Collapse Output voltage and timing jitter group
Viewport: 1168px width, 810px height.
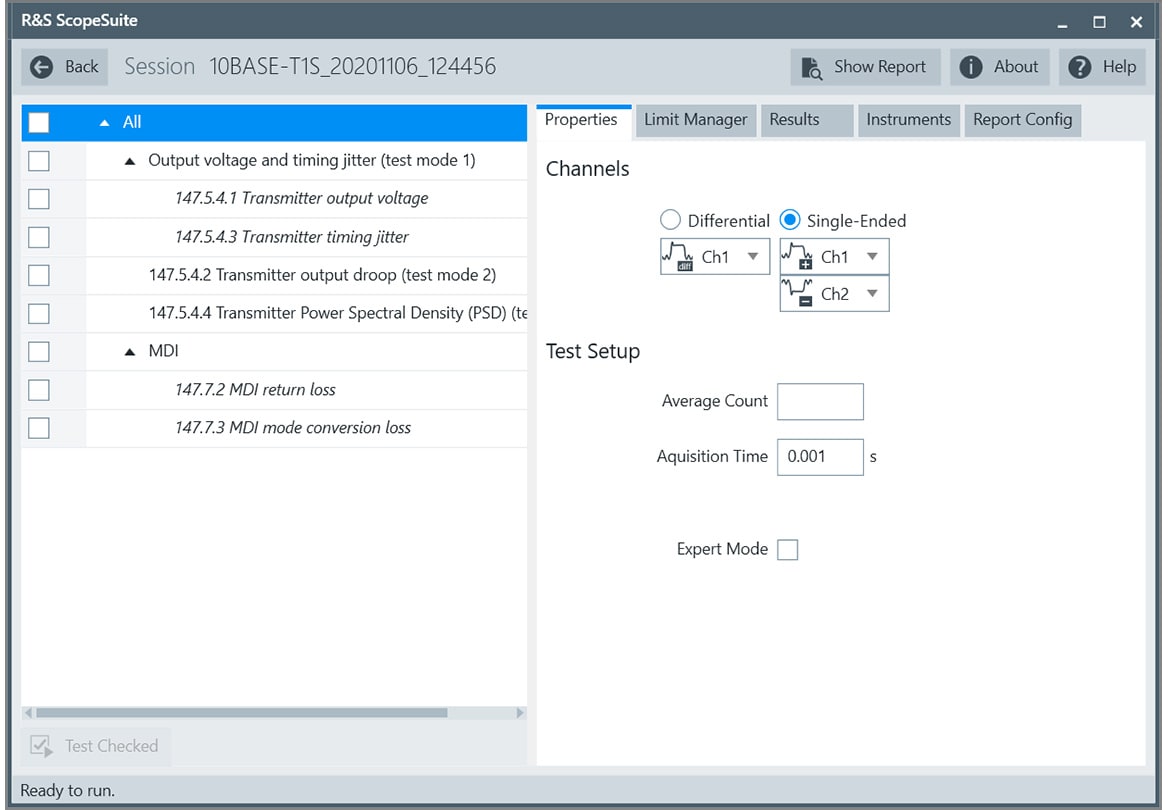pyautogui.click(x=130, y=161)
